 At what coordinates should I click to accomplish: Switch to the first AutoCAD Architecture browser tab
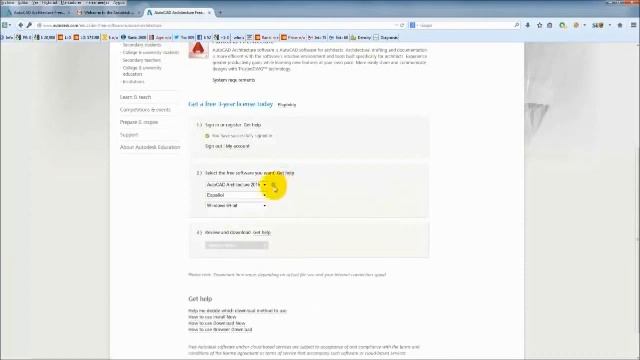pyautogui.click(x=38, y=13)
